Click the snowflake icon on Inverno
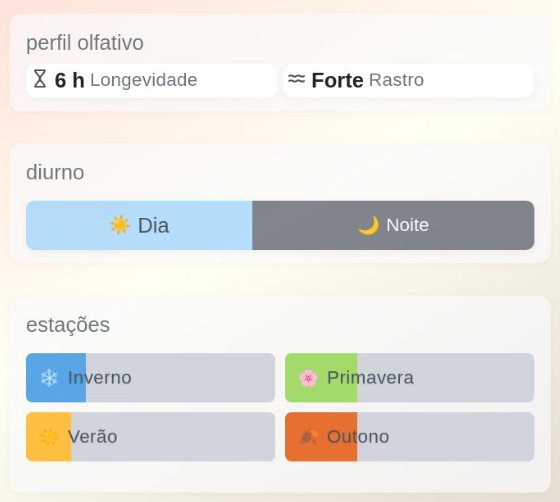Image resolution: width=560 pixels, height=502 pixels. [x=49, y=378]
